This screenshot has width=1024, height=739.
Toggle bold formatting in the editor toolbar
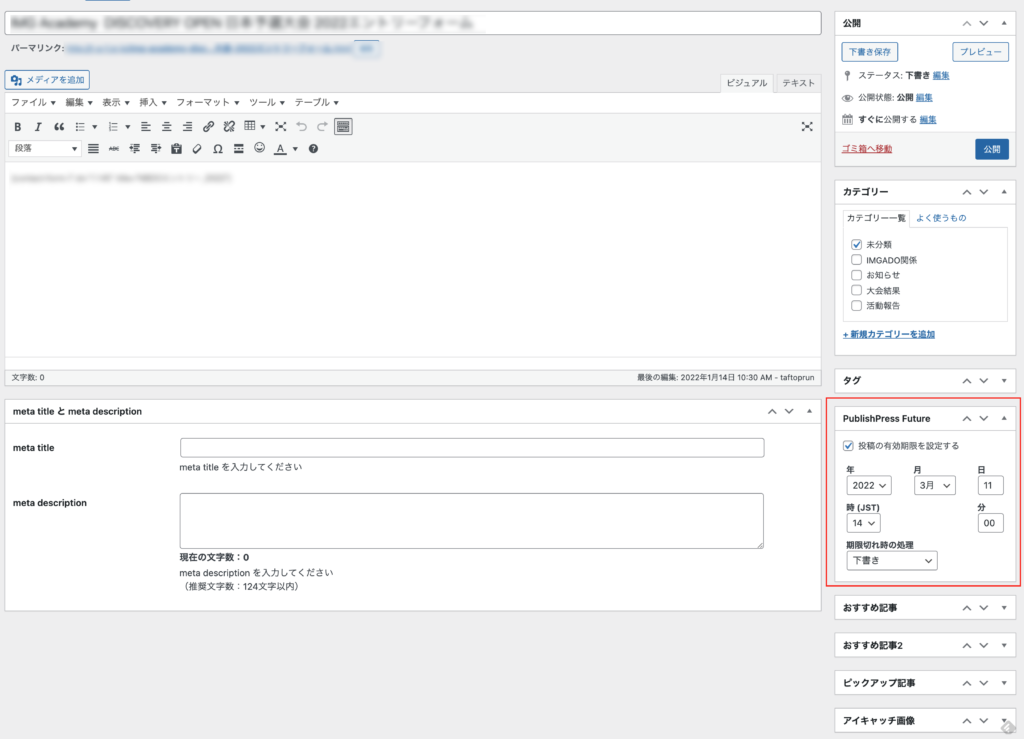tap(17, 127)
